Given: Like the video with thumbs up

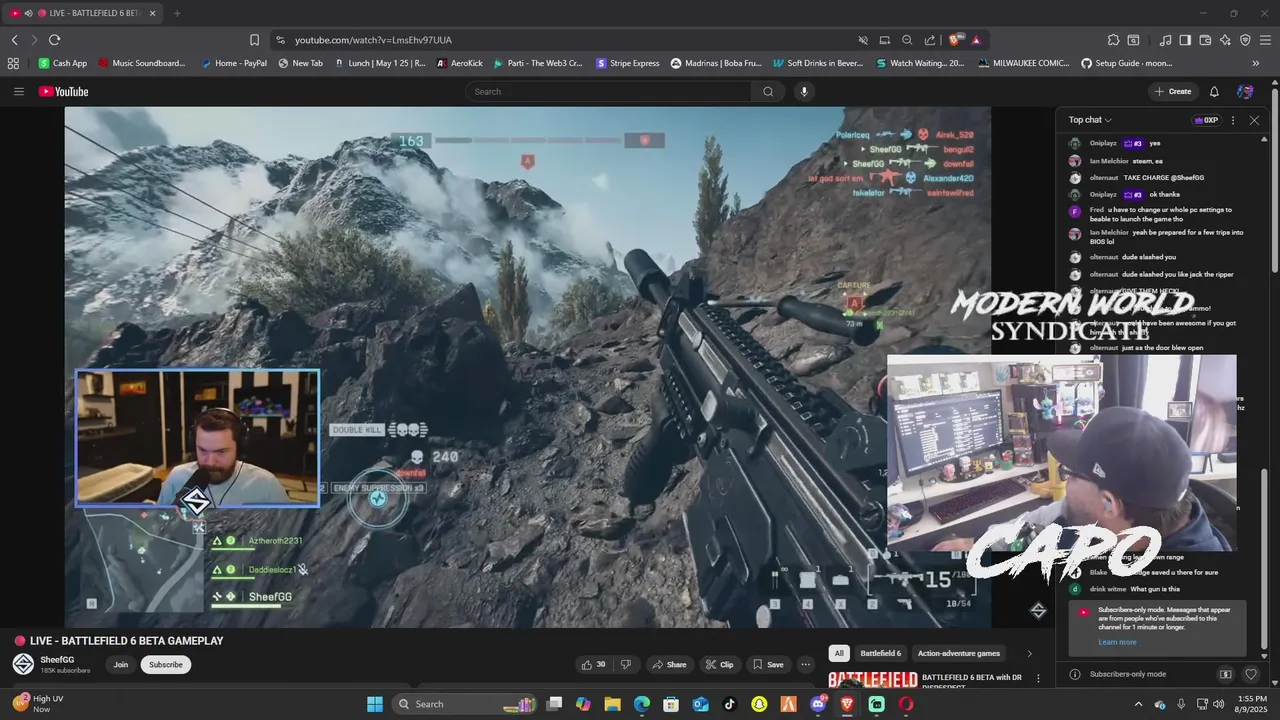Looking at the screenshot, I should point(594,664).
